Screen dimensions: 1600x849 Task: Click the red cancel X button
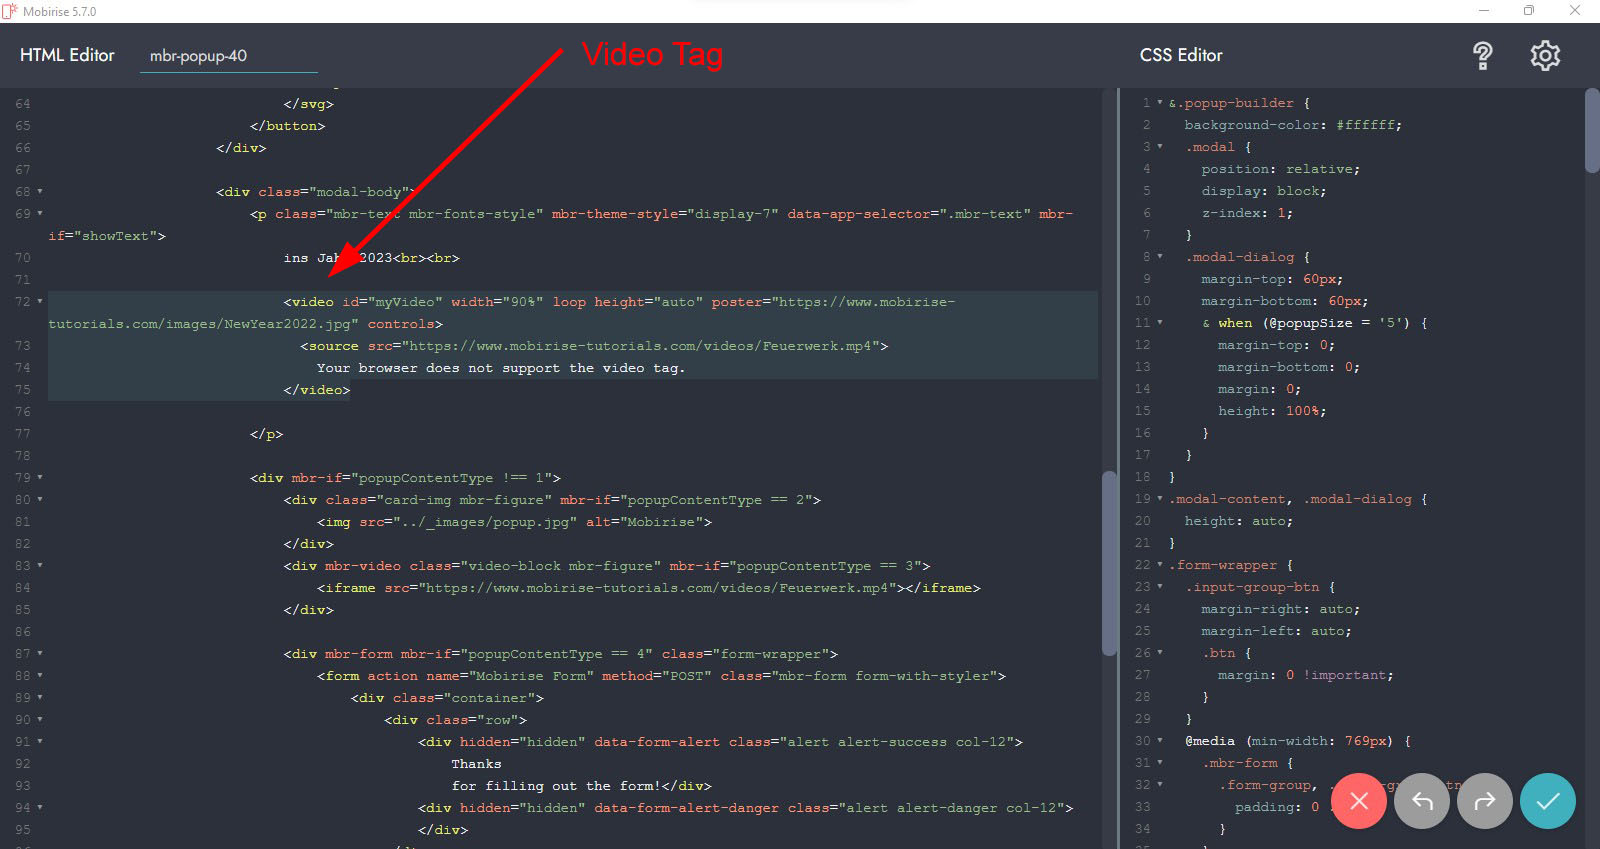pos(1358,801)
